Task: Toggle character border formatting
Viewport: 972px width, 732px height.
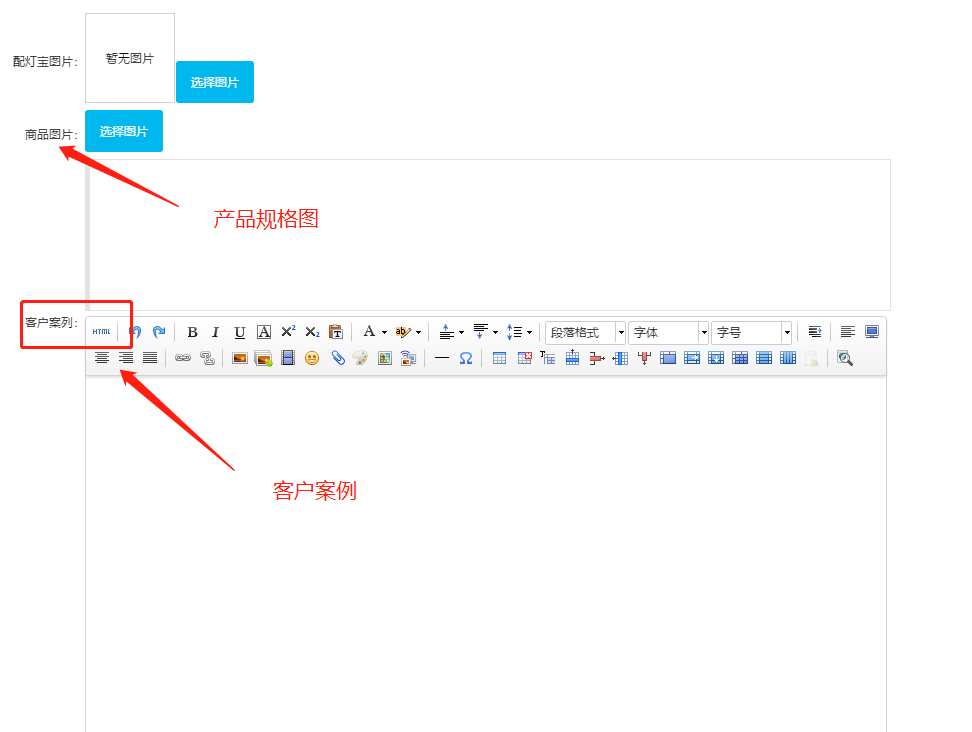Action: tap(264, 332)
